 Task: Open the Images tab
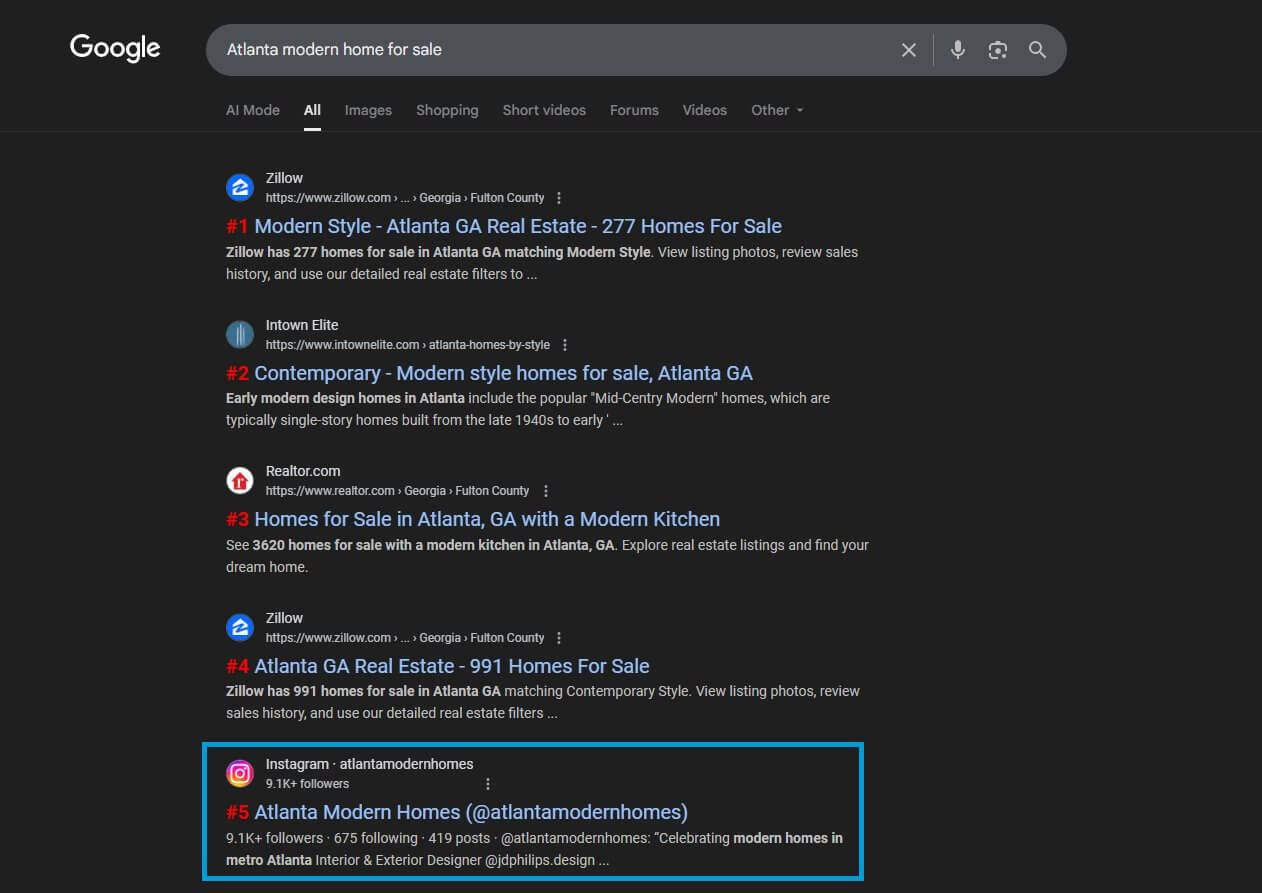click(368, 110)
